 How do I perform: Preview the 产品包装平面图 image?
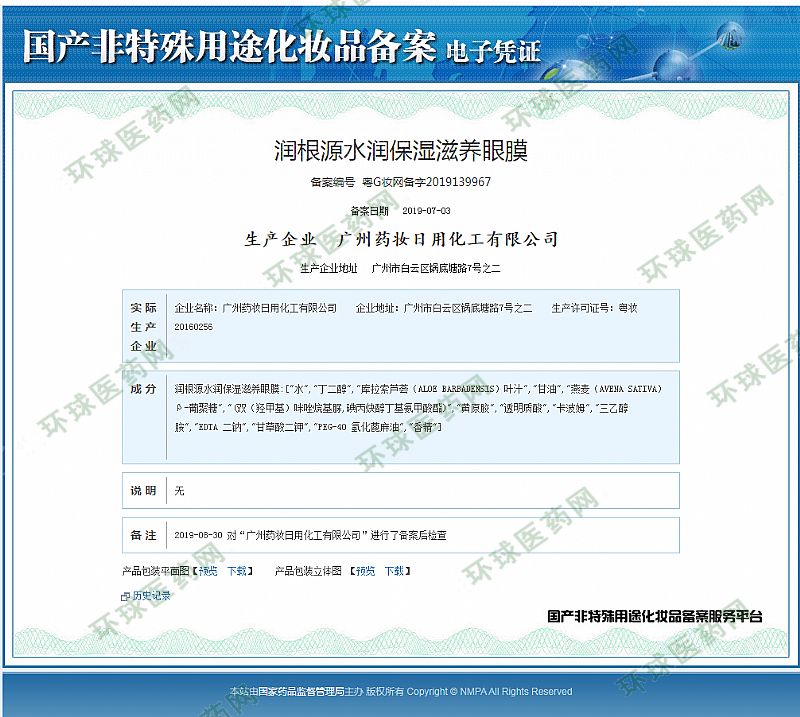point(207,571)
